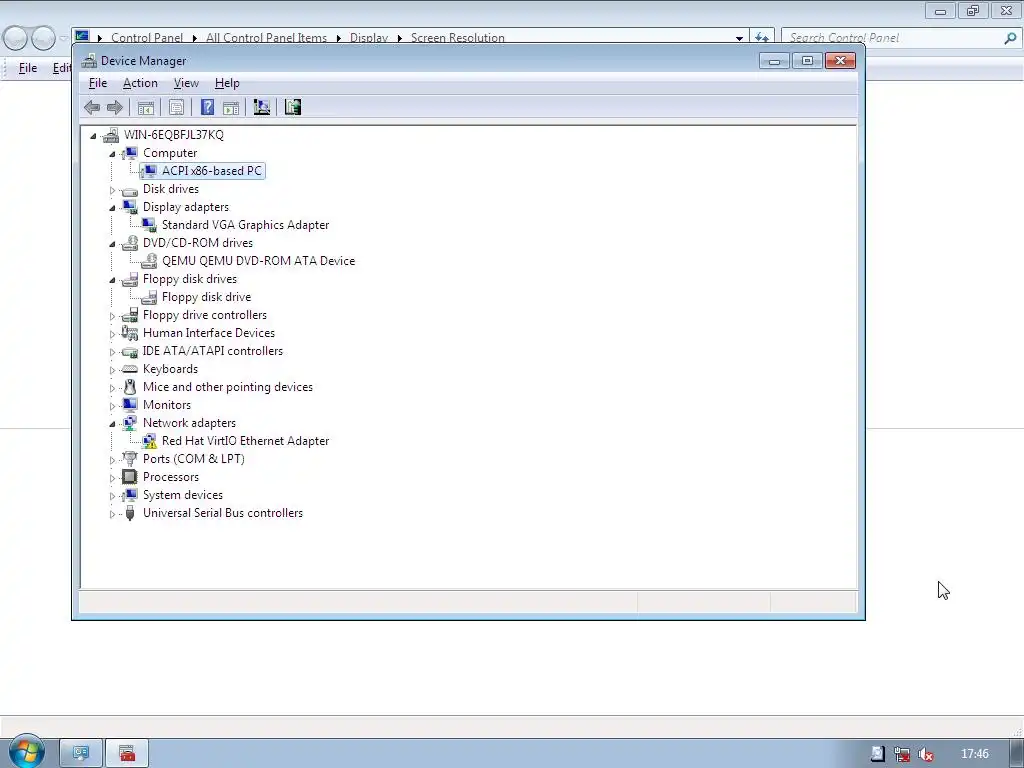Expand the System devices category
The height and width of the screenshot is (768, 1024).
tap(112, 496)
